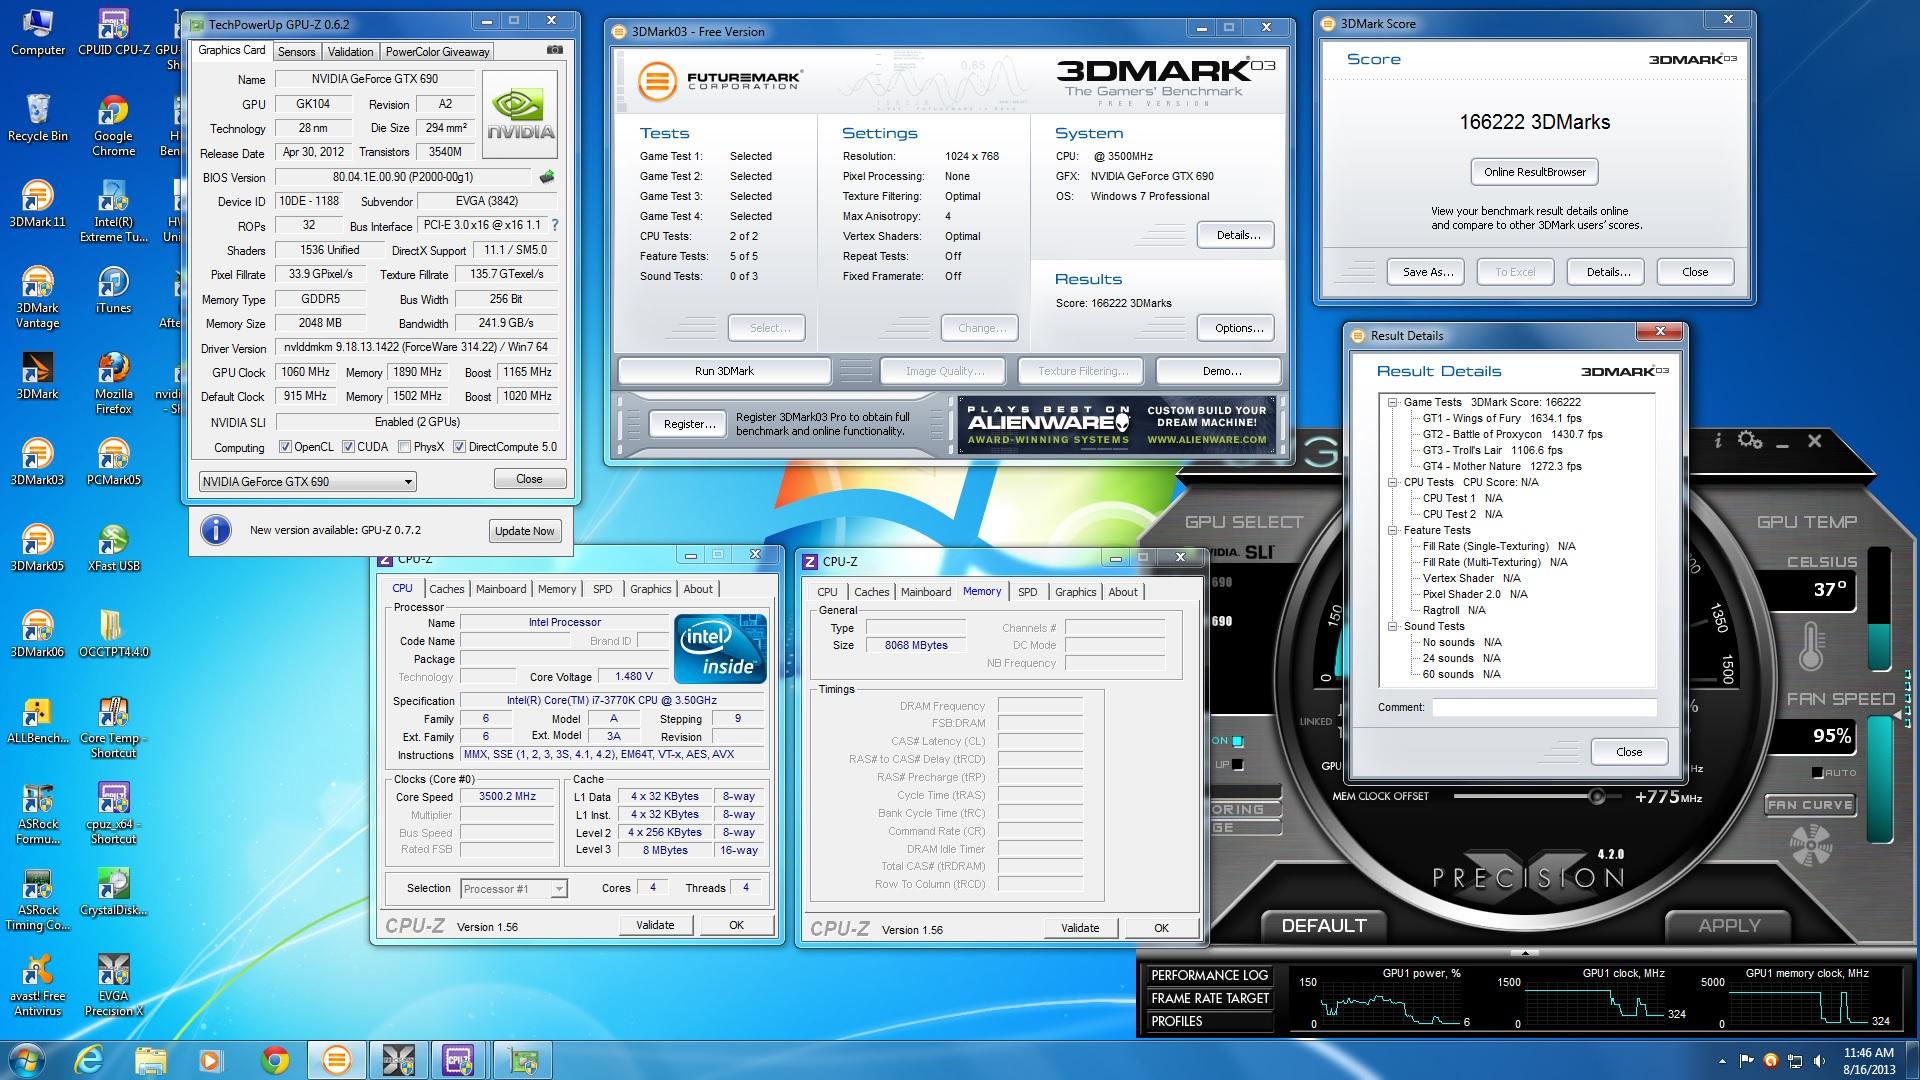The width and height of the screenshot is (1920, 1080).
Task: Click the MEM CLOCK OFFSET slider handle
Action: 1596,797
